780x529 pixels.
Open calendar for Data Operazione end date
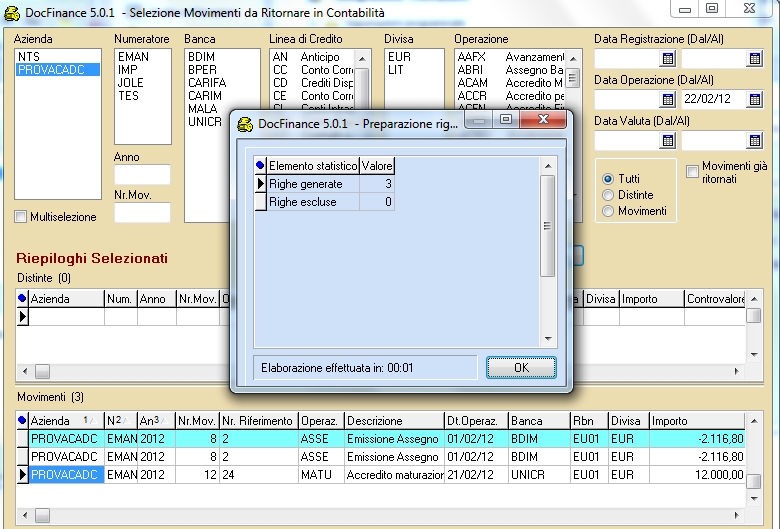pos(755,100)
